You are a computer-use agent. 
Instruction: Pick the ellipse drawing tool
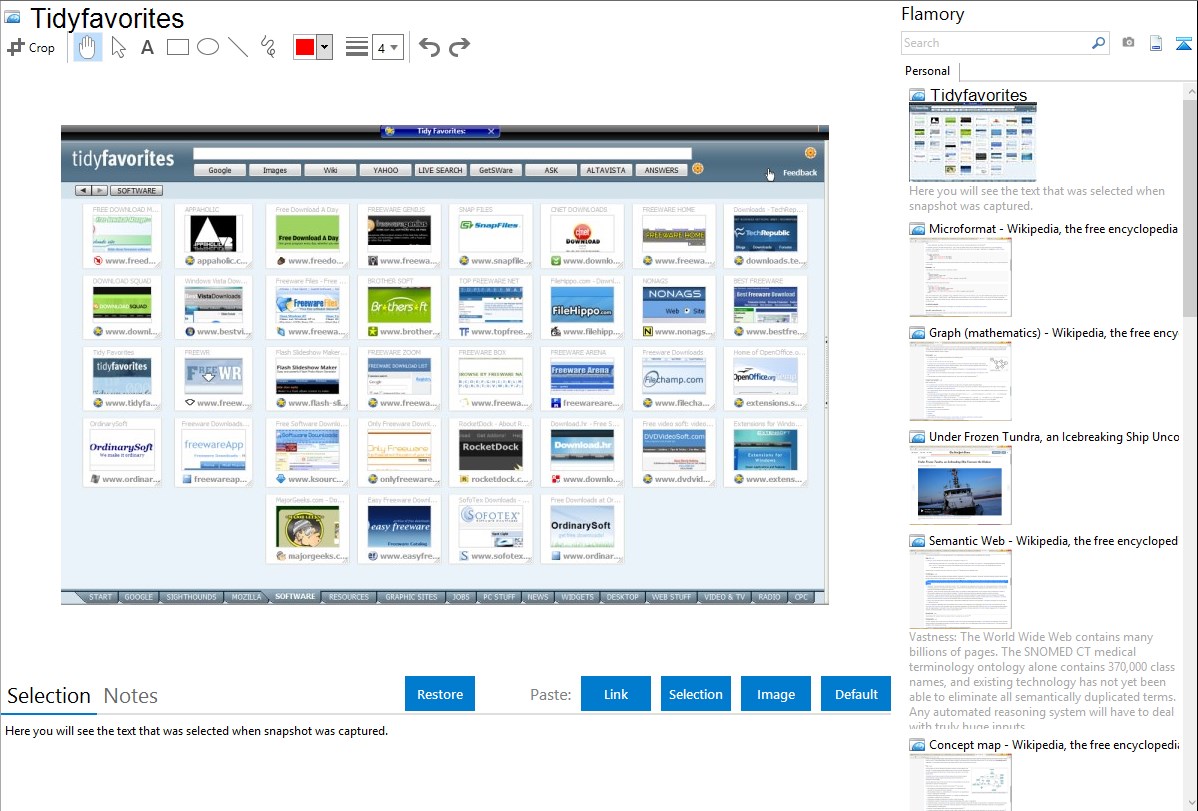click(208, 47)
